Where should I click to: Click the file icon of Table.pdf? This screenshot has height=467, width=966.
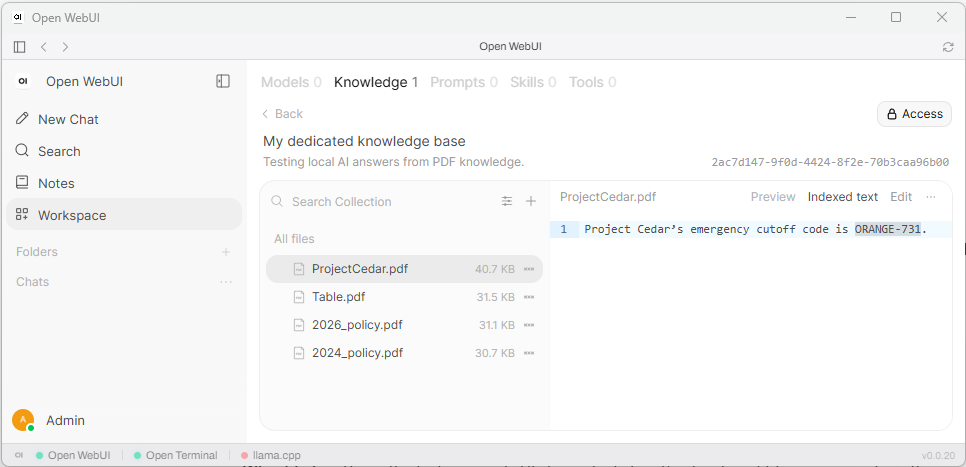tap(299, 297)
